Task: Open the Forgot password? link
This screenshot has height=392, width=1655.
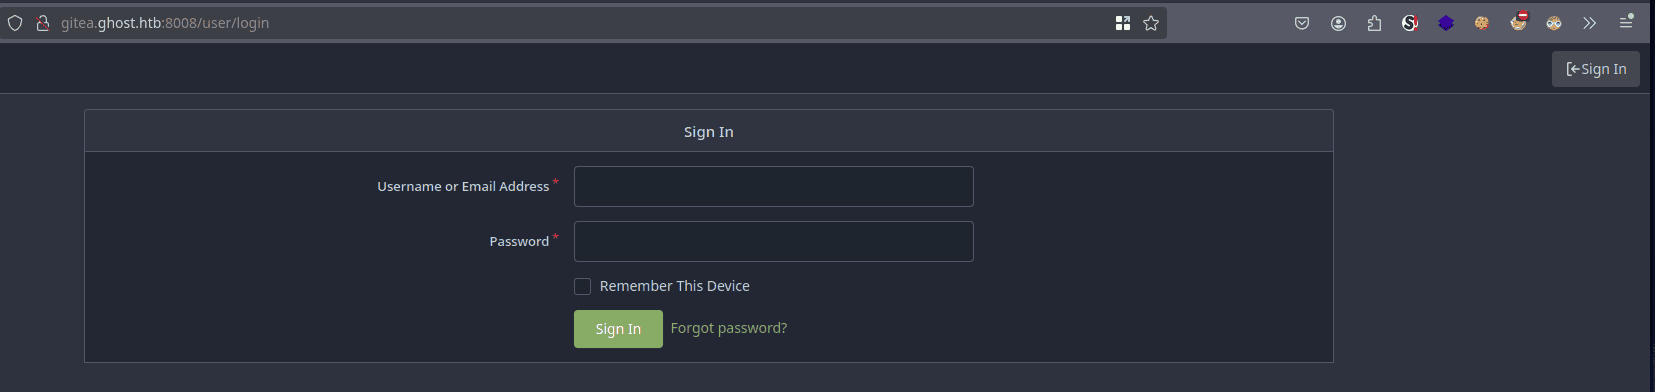Action: click(729, 328)
